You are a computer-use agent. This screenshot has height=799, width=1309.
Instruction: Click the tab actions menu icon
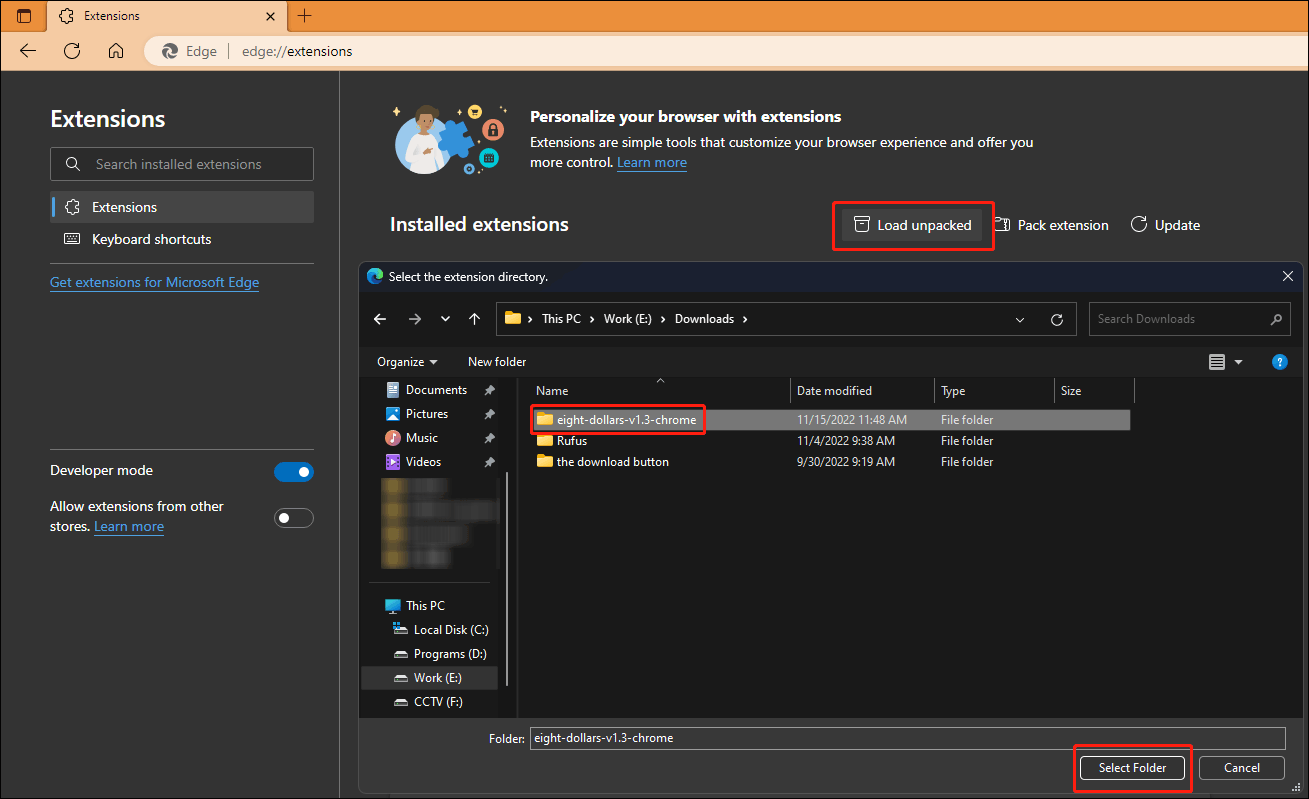pyautogui.click(x=24, y=16)
